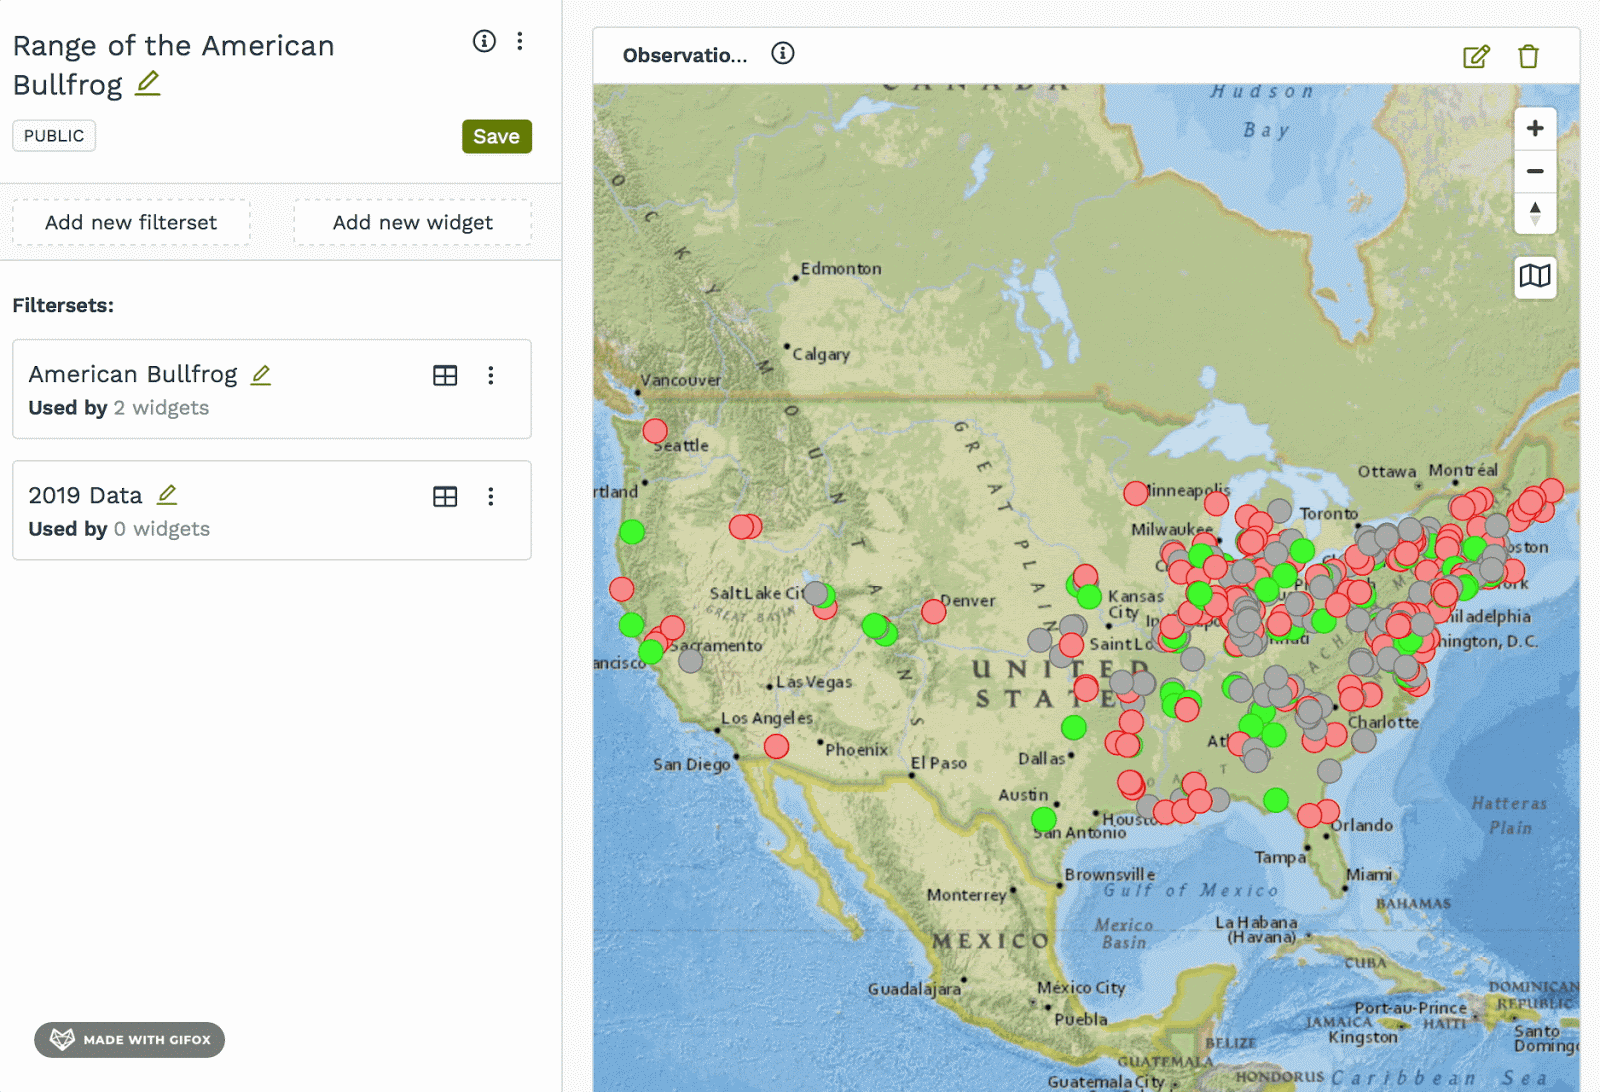
Task: Reset the map compass bearing
Action: [x=1535, y=213]
